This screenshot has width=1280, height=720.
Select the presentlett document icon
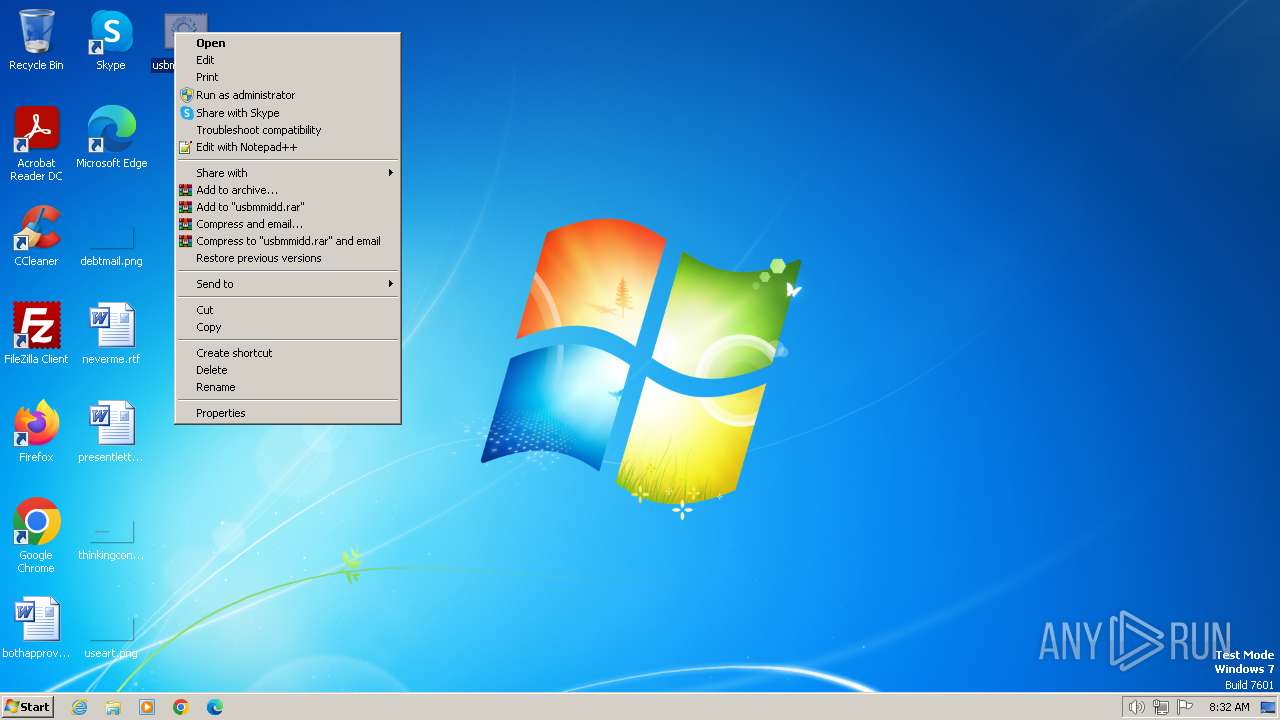pyautogui.click(x=111, y=432)
